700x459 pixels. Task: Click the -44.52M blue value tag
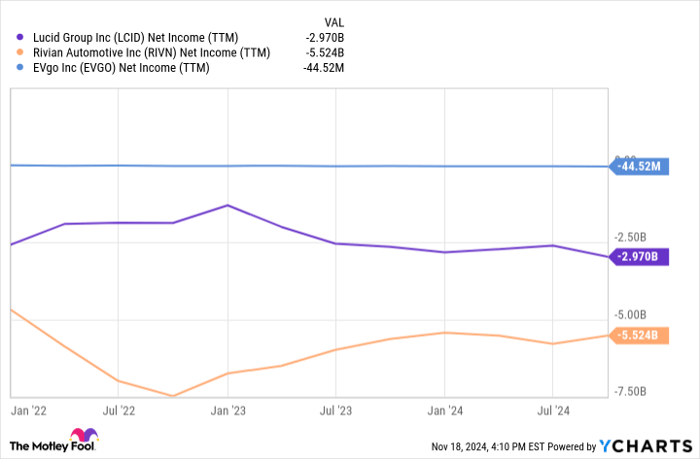tap(639, 166)
